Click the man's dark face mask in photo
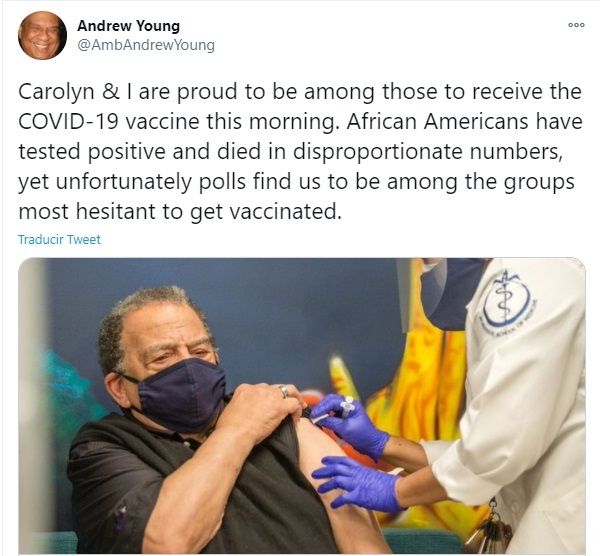 click(x=180, y=394)
